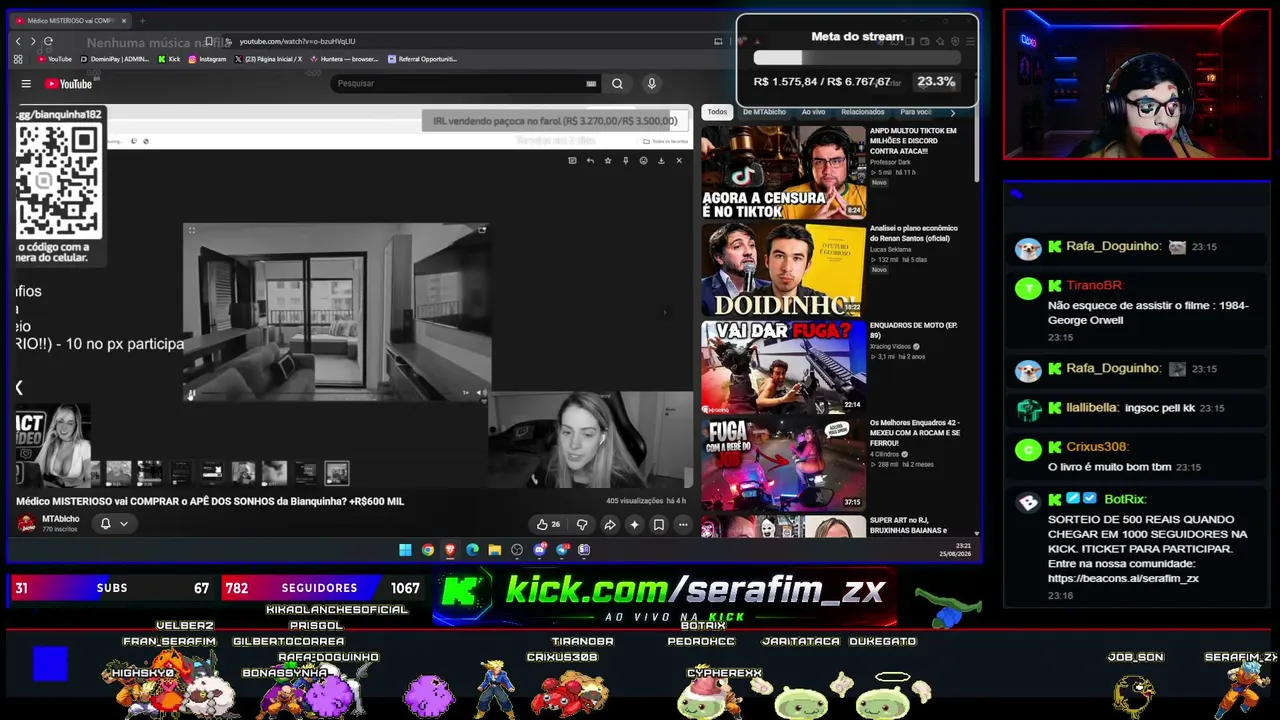Open MTAbicho channel avatar
Screen dimensions: 1280x720
coord(26,523)
